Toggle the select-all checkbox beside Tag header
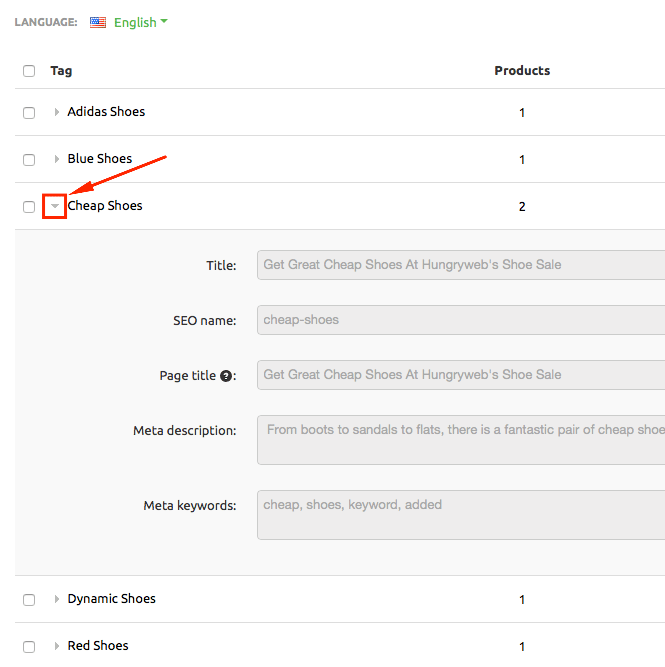 (x=29, y=71)
